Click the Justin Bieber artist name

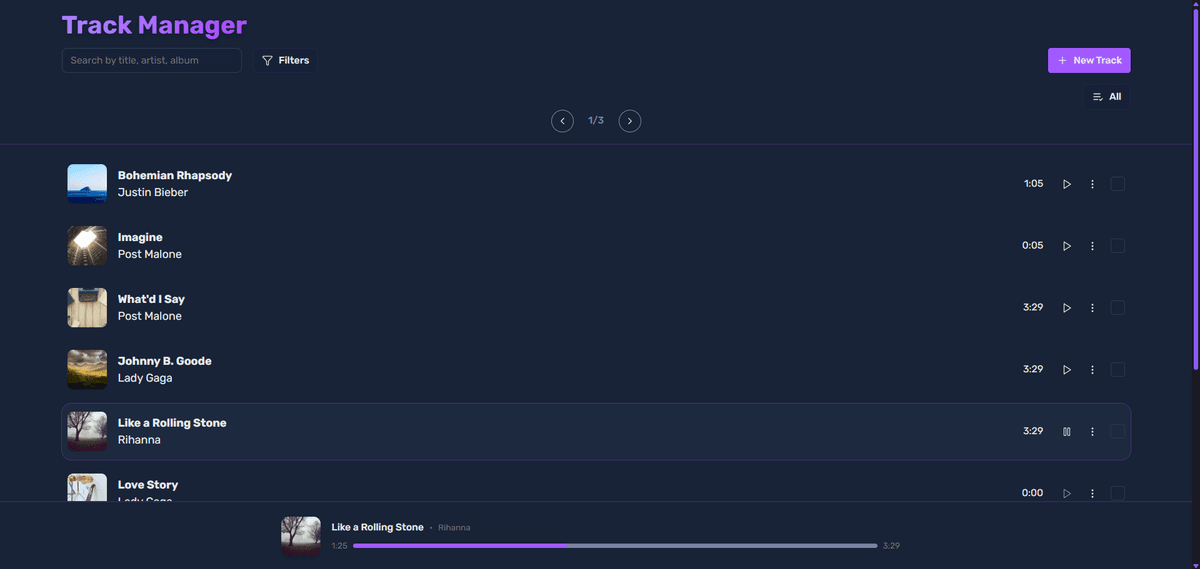point(153,192)
